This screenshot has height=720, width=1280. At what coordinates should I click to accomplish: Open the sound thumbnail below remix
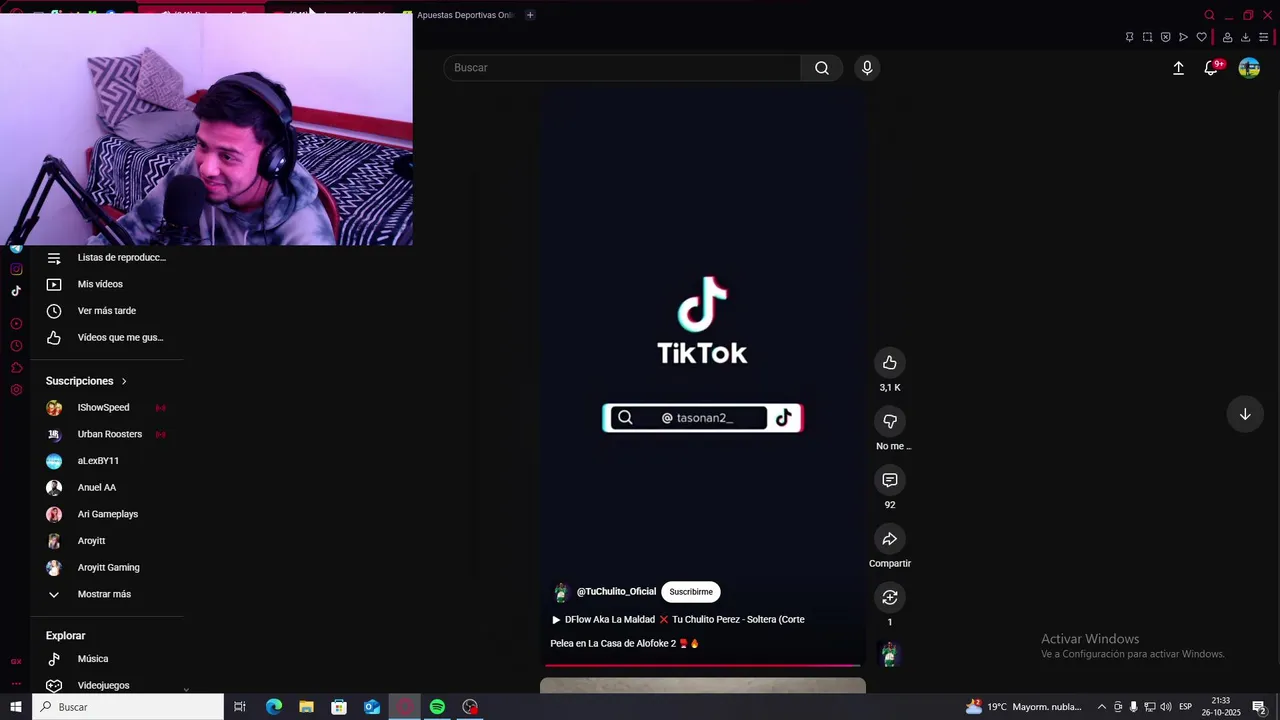[x=889, y=655]
